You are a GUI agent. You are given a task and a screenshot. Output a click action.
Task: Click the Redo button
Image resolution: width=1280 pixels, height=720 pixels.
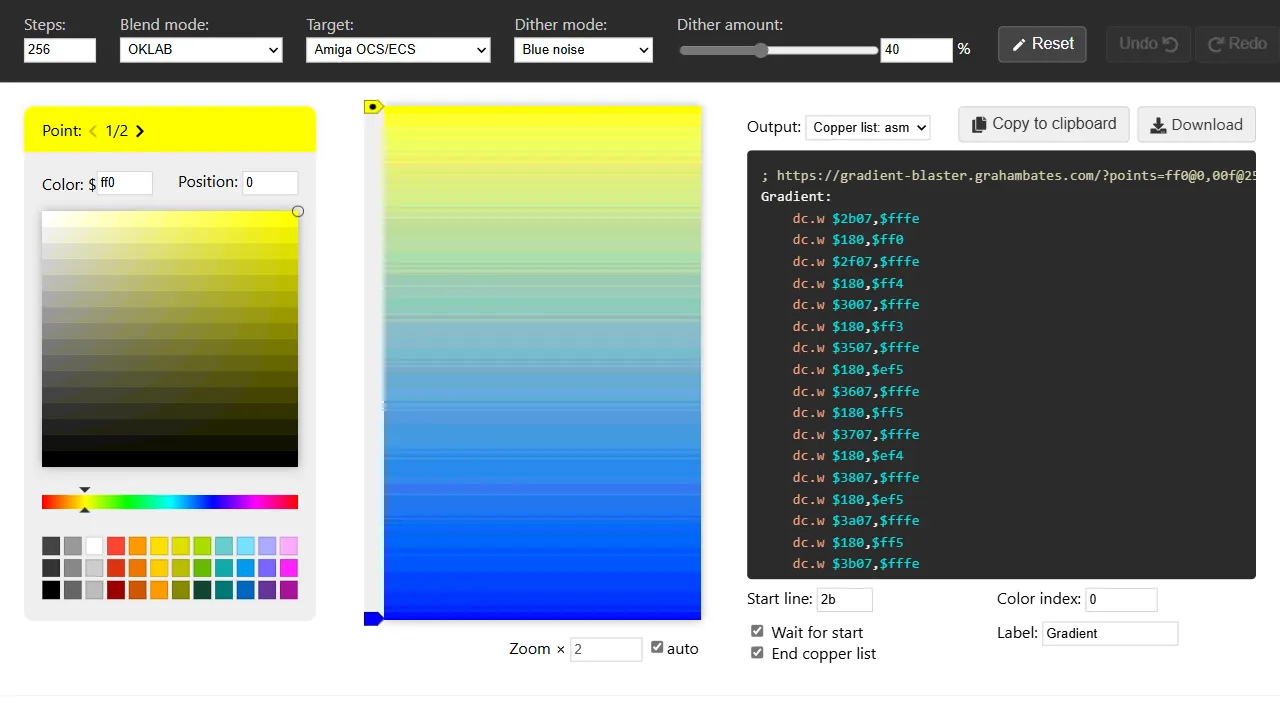click(x=1237, y=44)
